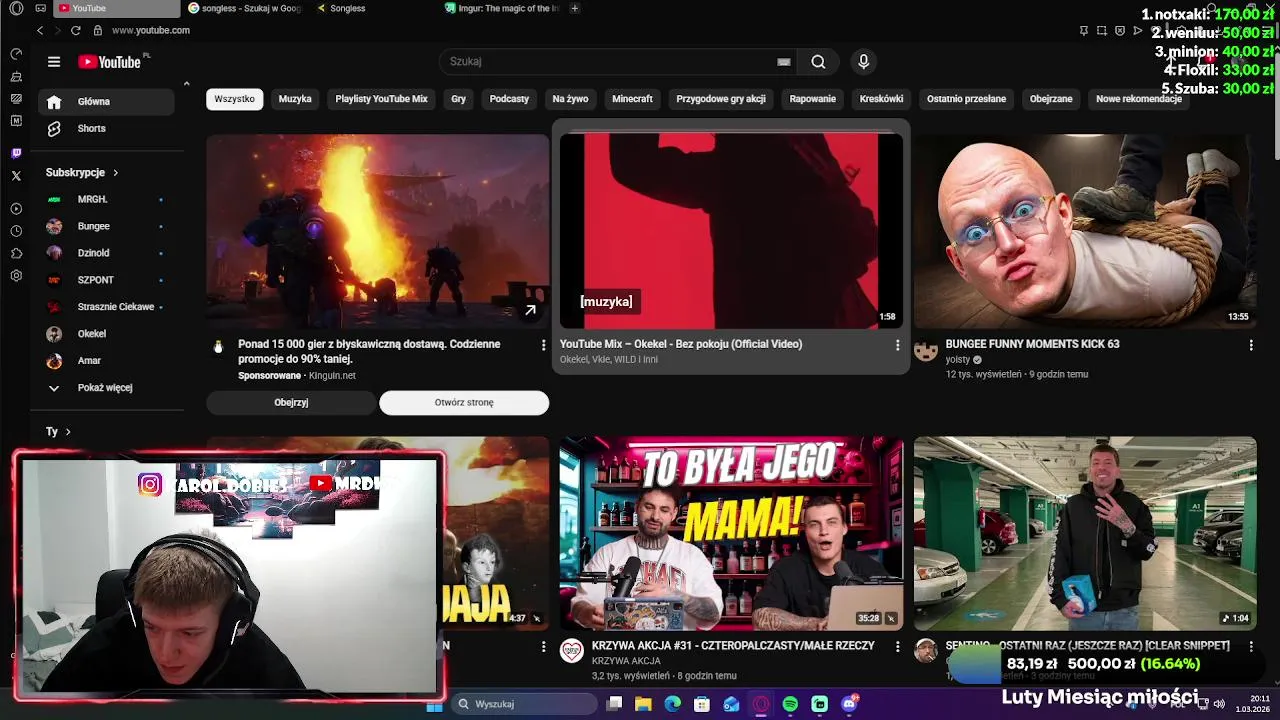Open Twitch from Opera sidebar
Image resolution: width=1280 pixels, height=720 pixels.
pos(16,153)
